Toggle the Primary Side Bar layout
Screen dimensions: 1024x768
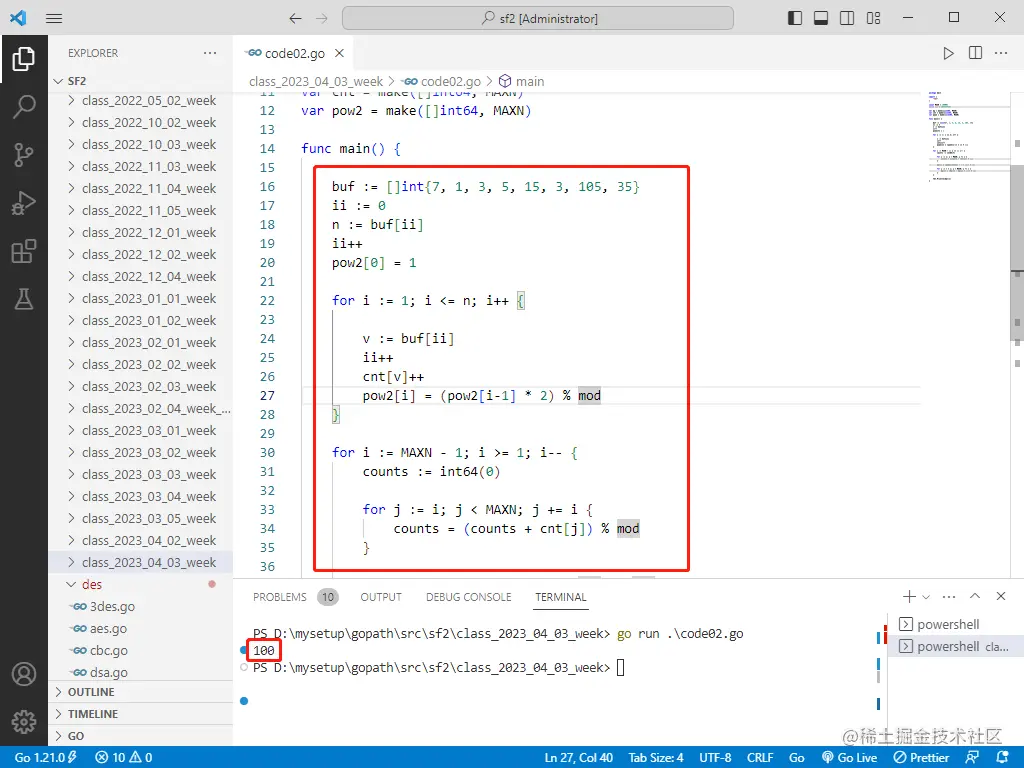(795, 18)
